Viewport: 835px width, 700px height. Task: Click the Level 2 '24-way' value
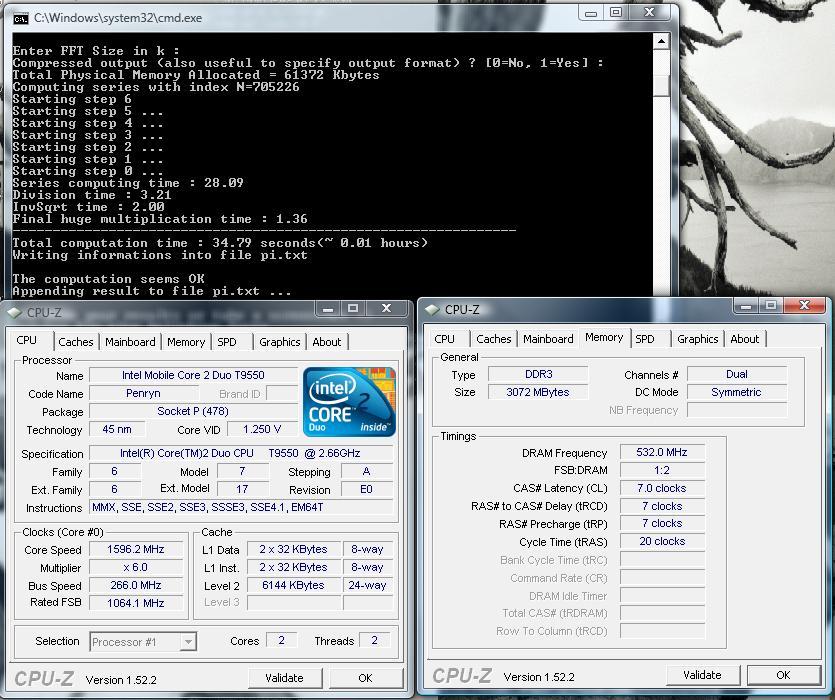click(367, 585)
